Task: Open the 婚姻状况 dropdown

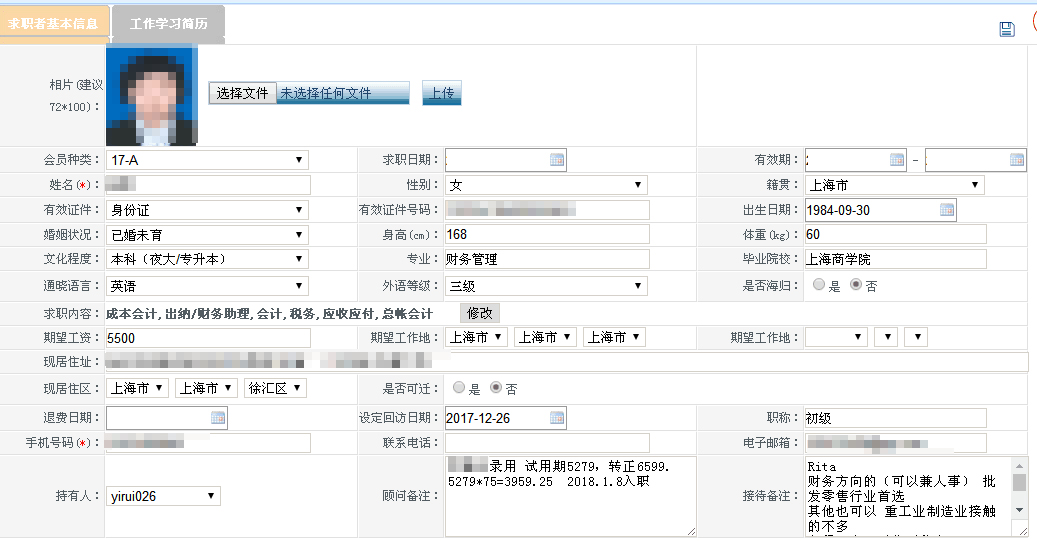Action: (207, 235)
